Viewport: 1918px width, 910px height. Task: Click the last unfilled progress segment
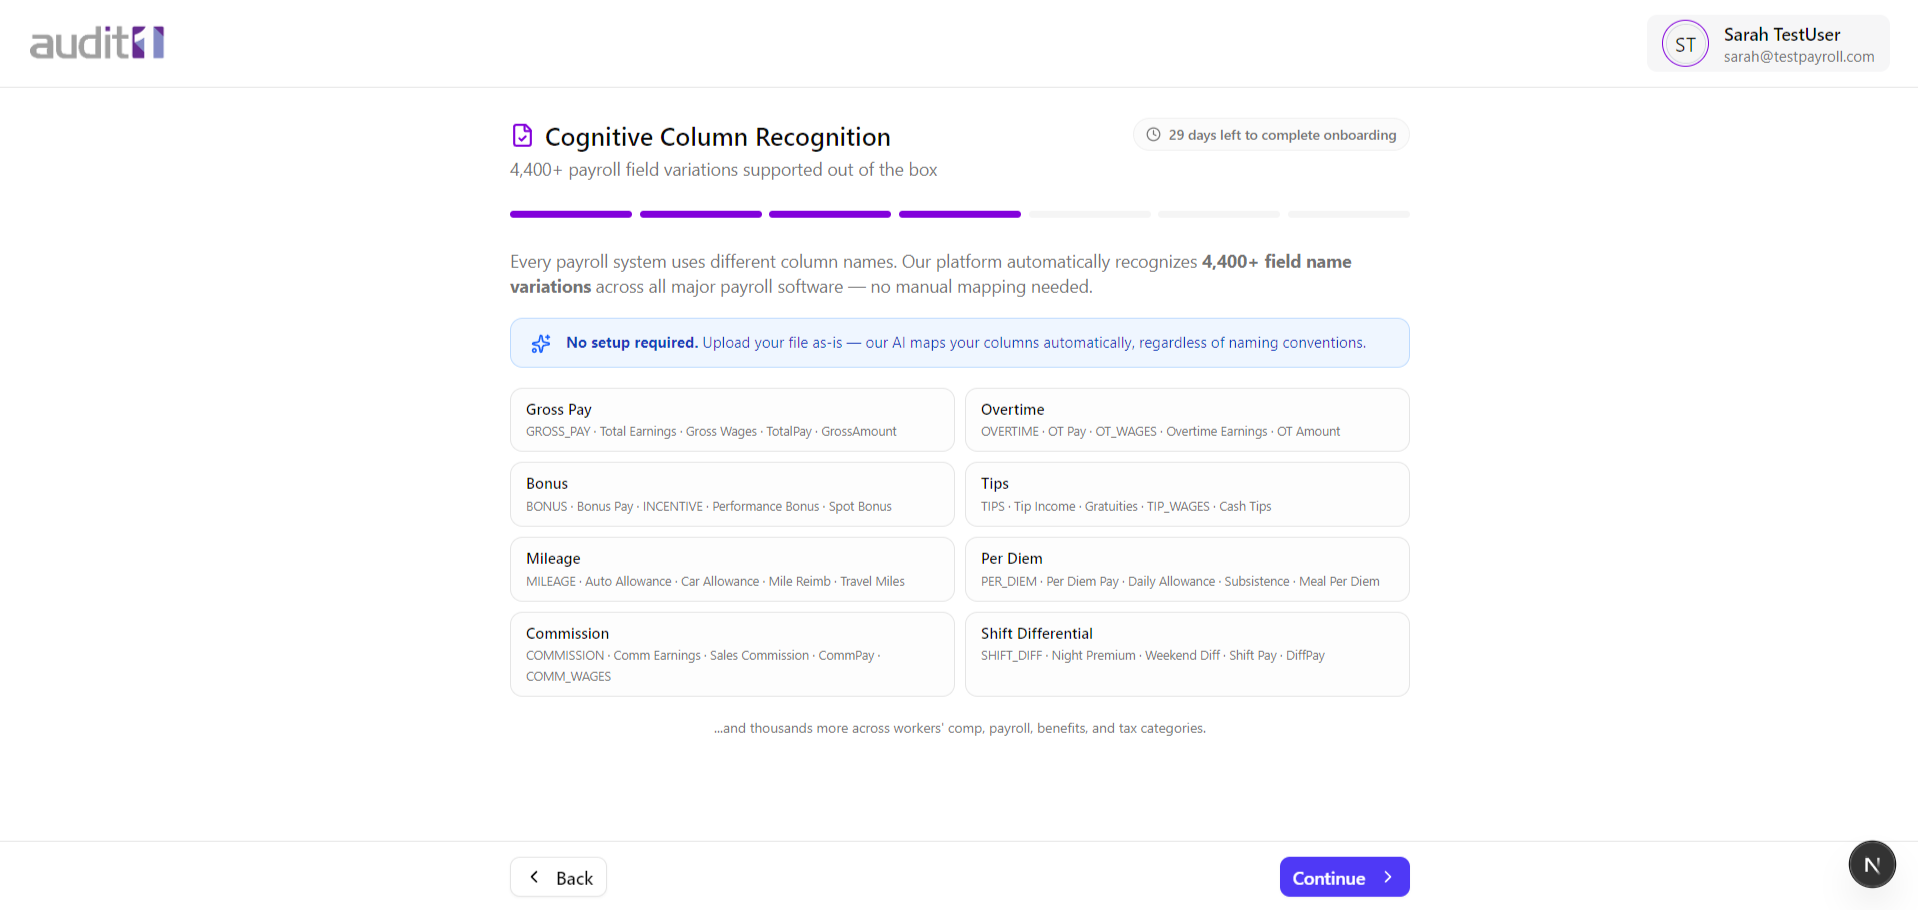point(1348,214)
